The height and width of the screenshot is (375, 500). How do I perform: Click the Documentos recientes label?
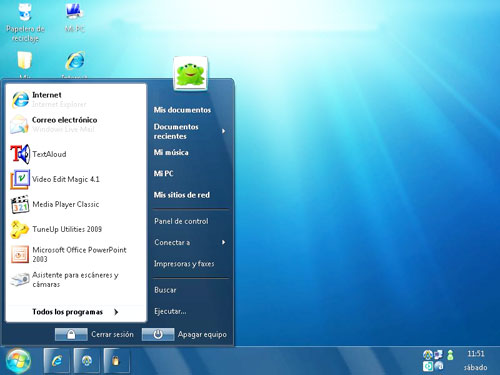click(176, 131)
